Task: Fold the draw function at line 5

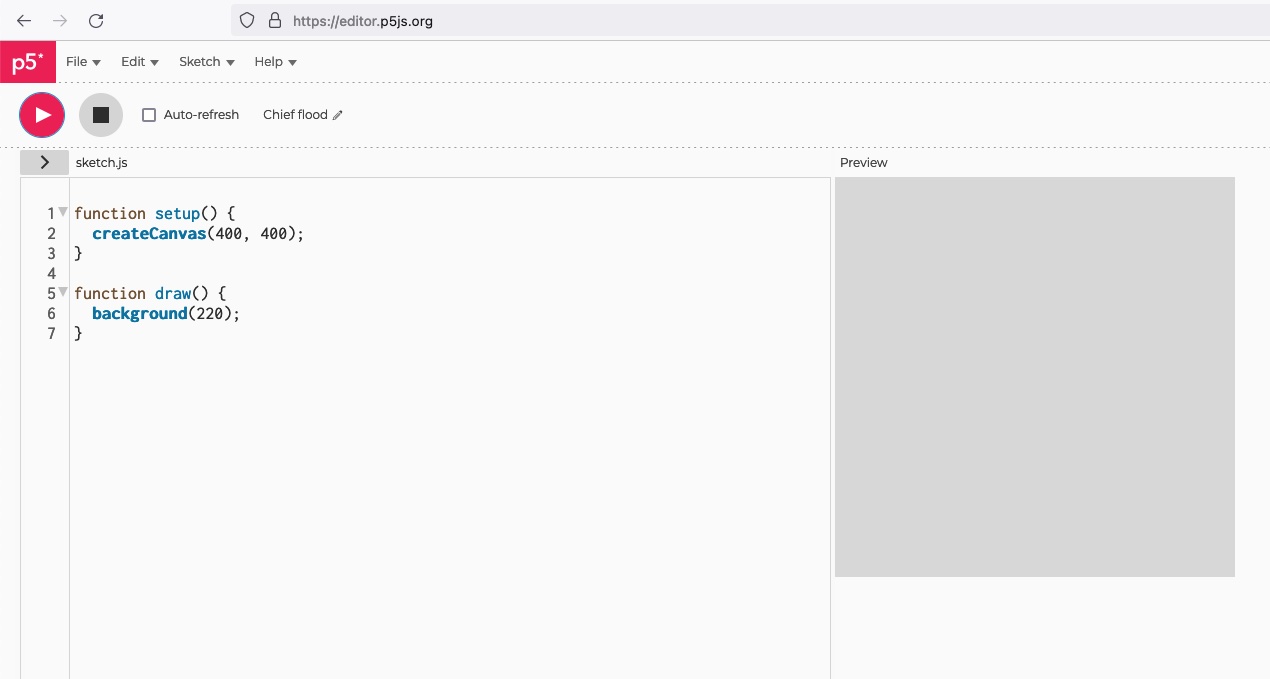Action: pyautogui.click(x=63, y=292)
